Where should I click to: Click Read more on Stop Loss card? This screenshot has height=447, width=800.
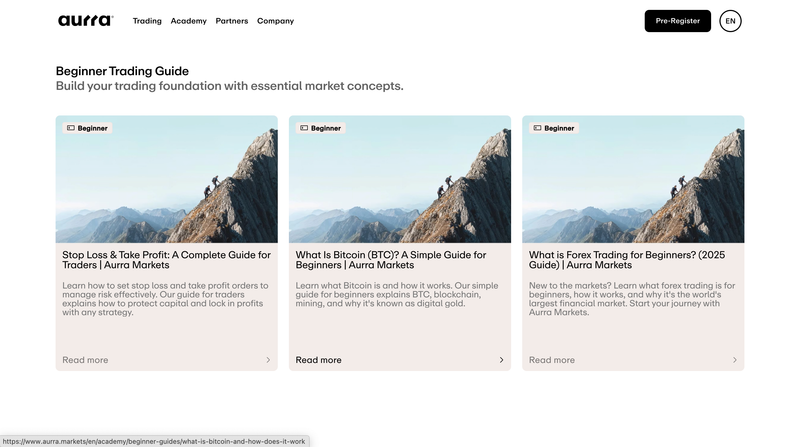point(85,360)
